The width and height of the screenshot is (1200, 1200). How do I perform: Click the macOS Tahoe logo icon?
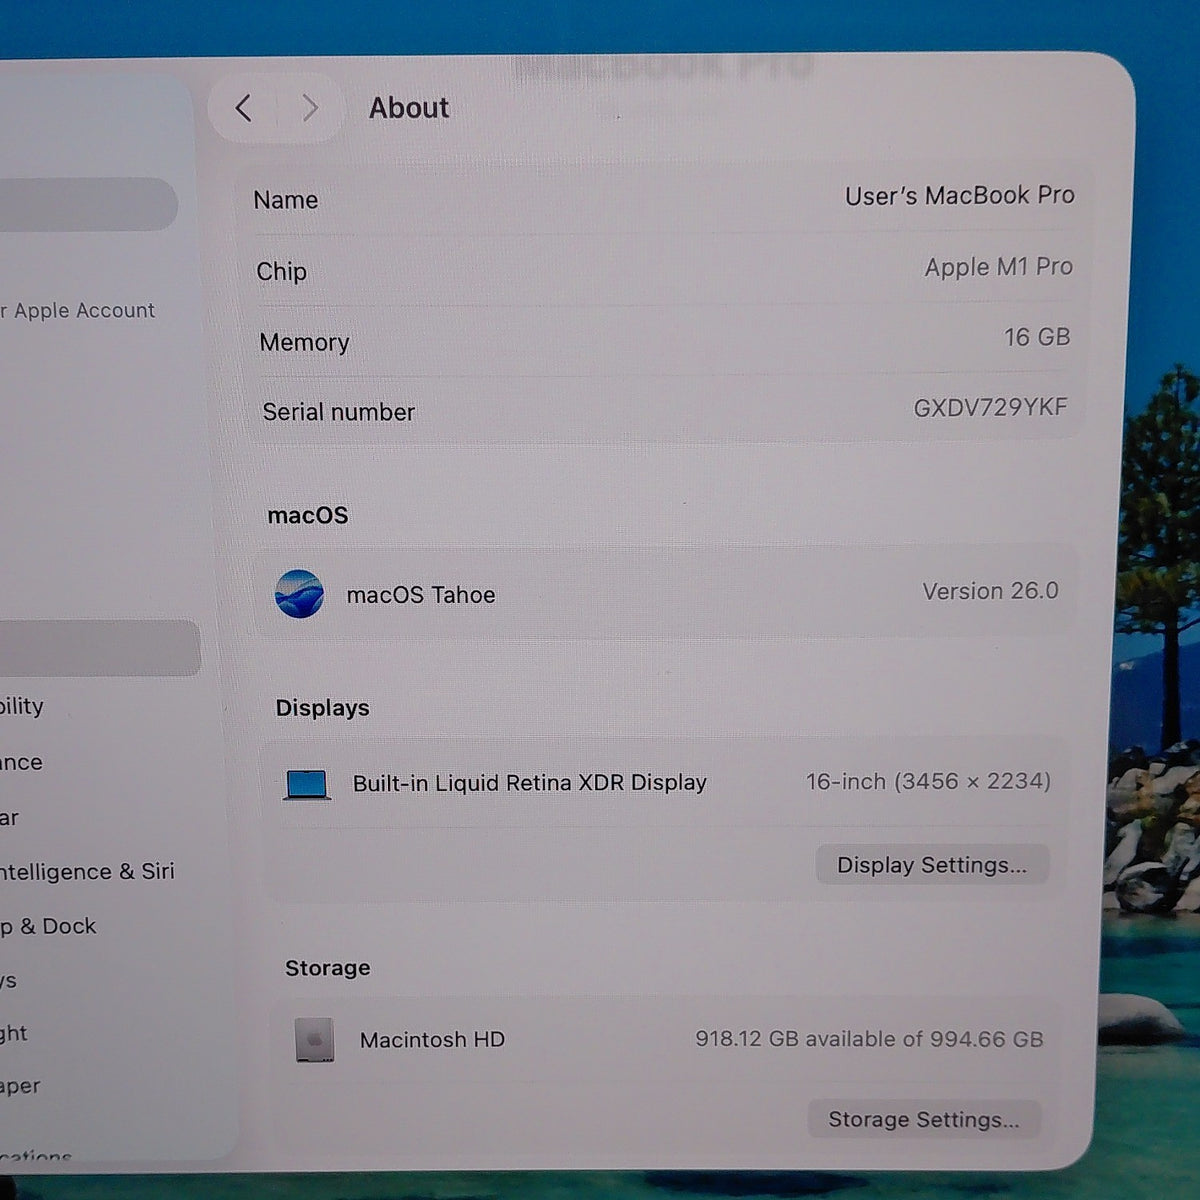click(299, 594)
